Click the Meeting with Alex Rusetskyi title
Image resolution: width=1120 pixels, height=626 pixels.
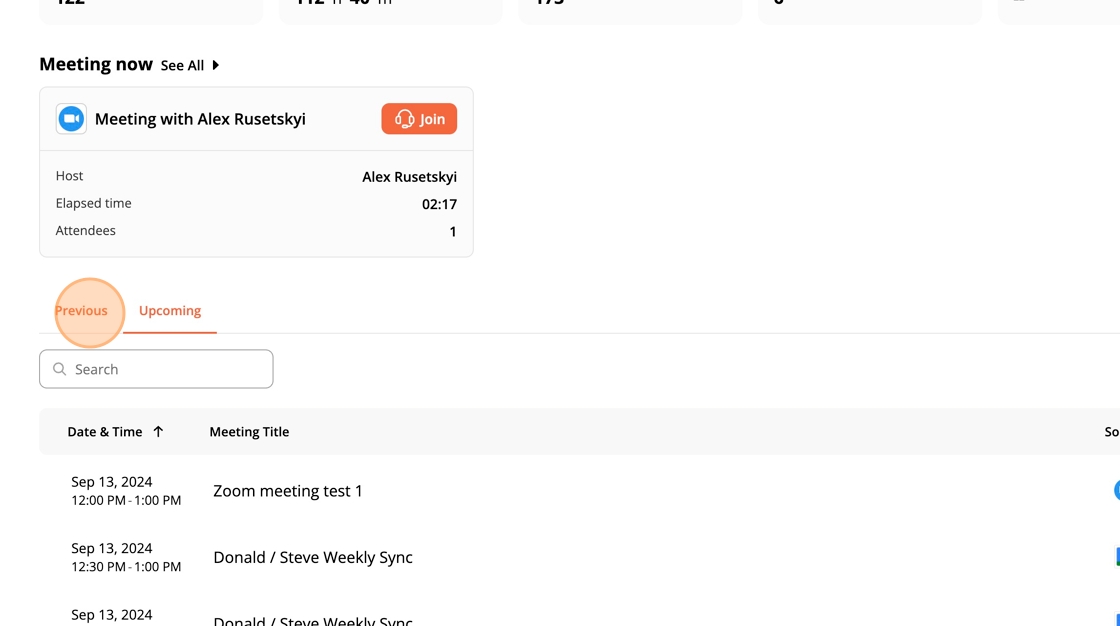pos(200,119)
